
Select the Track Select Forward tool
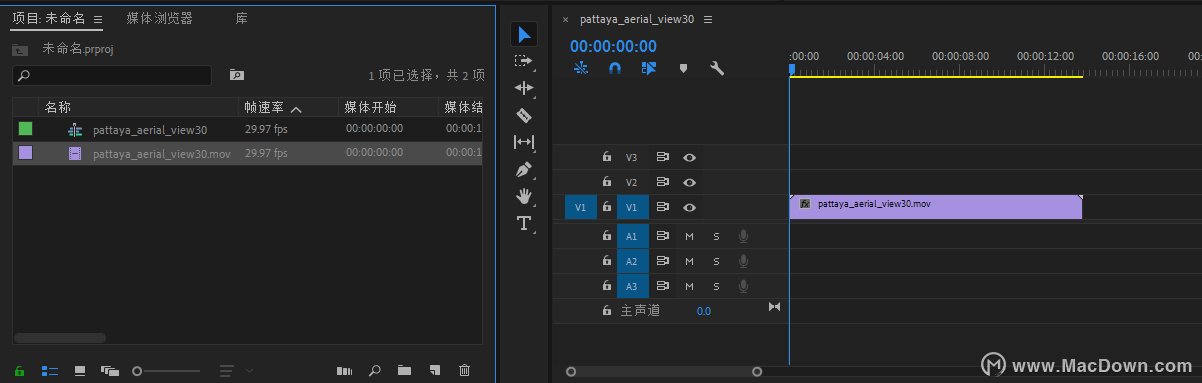coord(524,61)
